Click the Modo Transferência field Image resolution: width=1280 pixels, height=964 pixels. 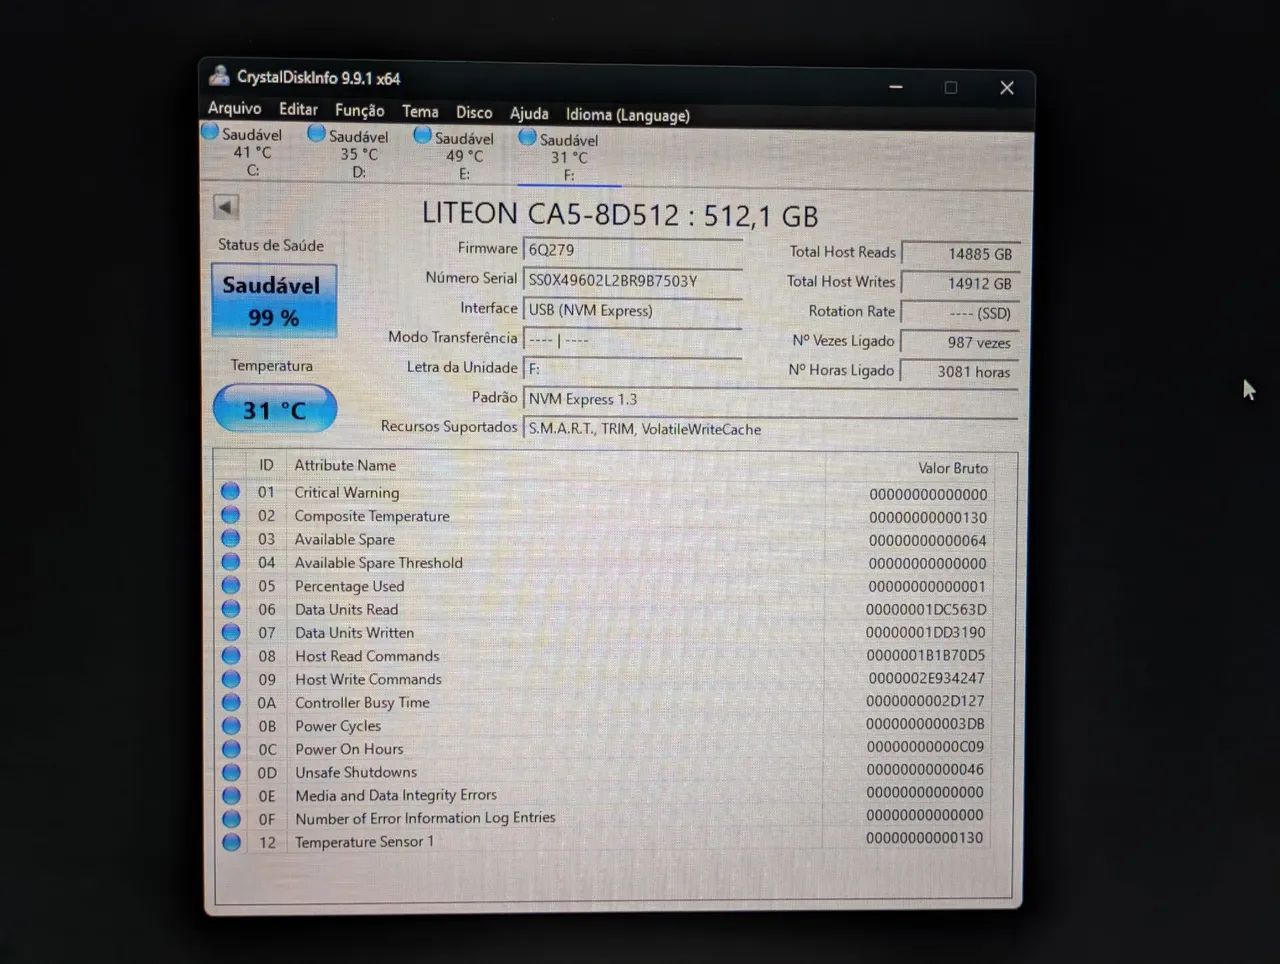pos(633,340)
